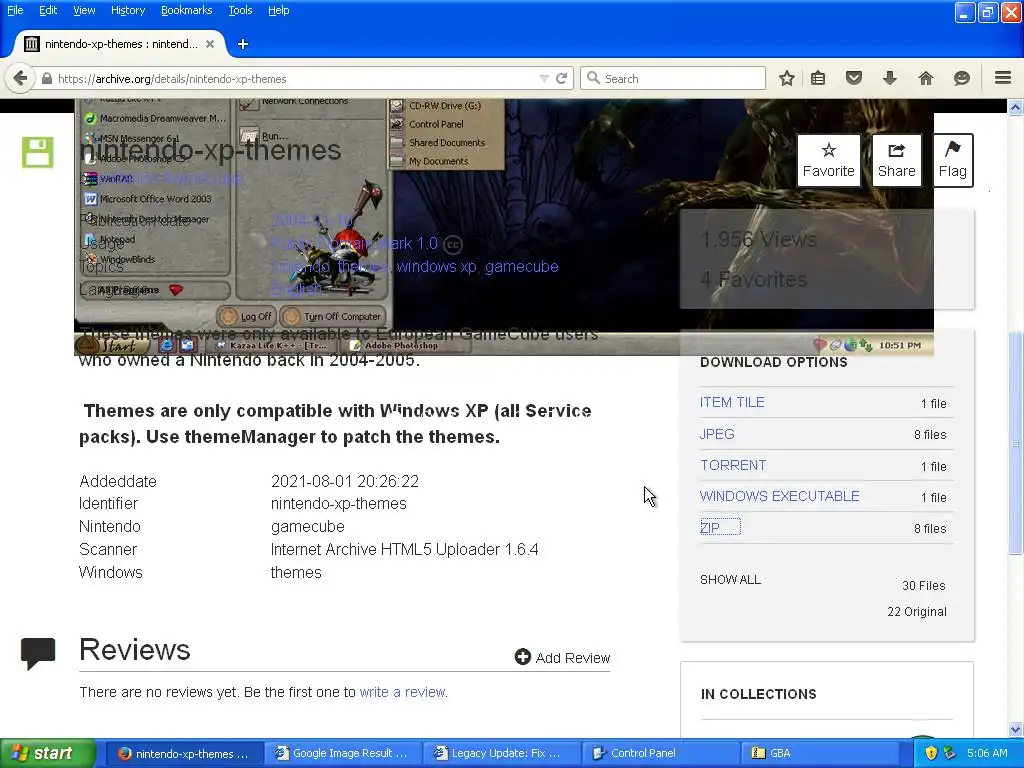Click the nintendo-xp-themes taskbar button
This screenshot has width=1024, height=768.
[x=184, y=753]
